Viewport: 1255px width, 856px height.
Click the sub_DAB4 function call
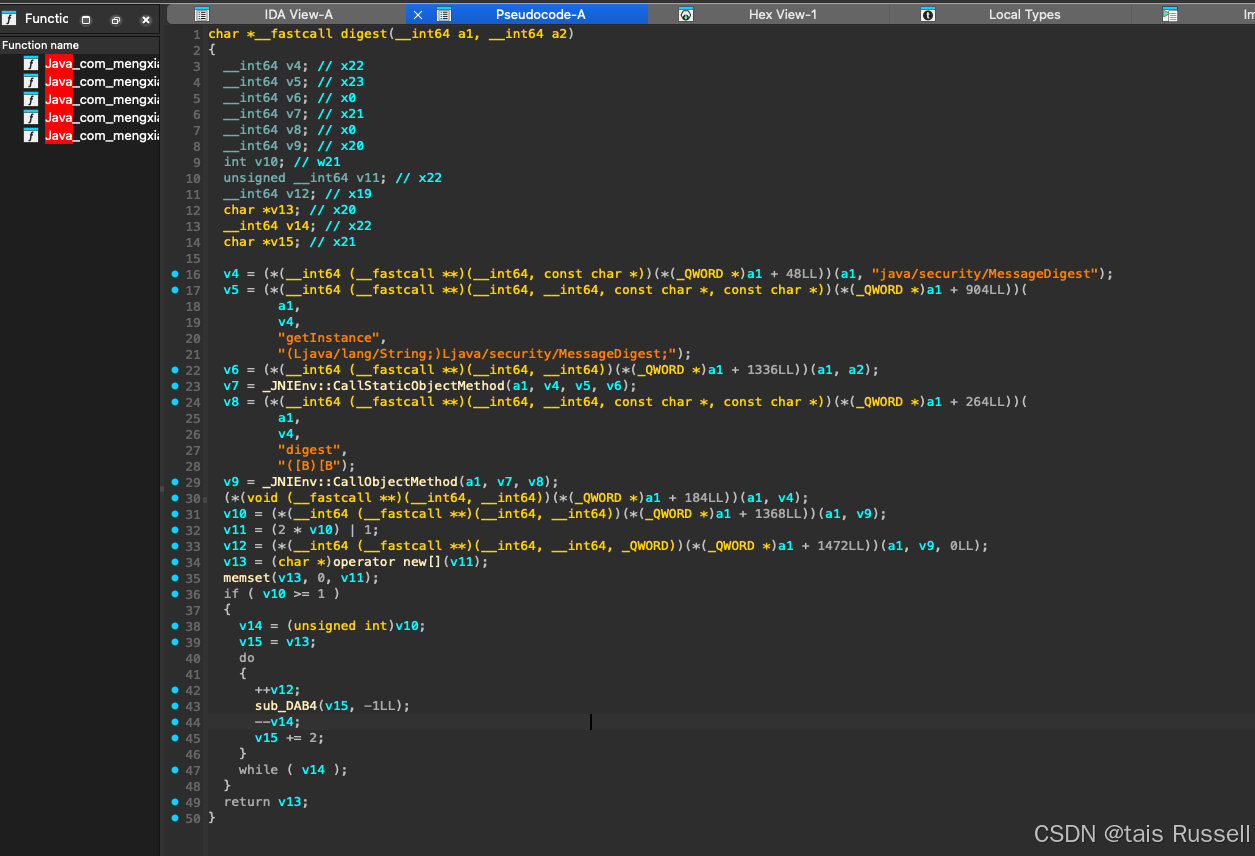pos(286,706)
